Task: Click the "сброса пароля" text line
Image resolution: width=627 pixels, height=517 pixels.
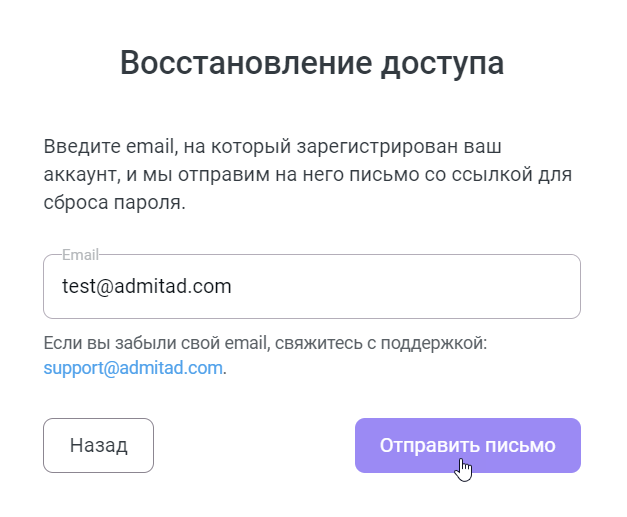Action: point(116,204)
